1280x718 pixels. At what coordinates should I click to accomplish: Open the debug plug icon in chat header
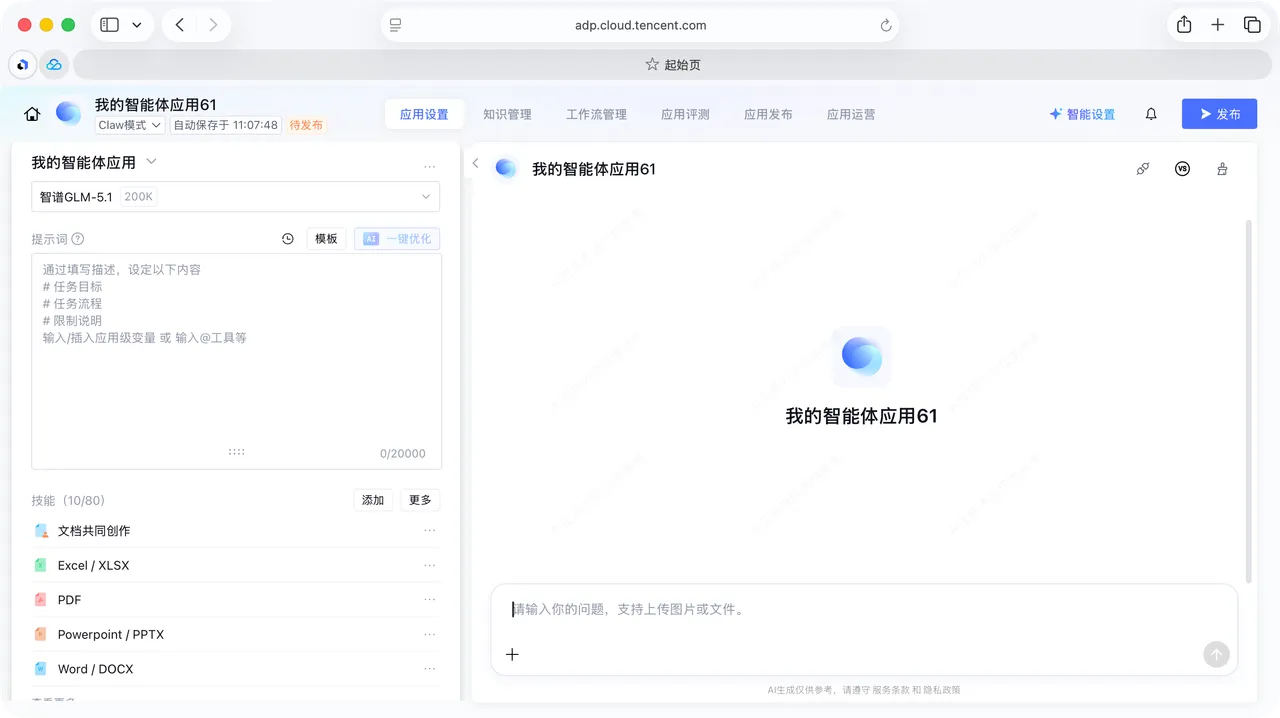pos(1143,169)
